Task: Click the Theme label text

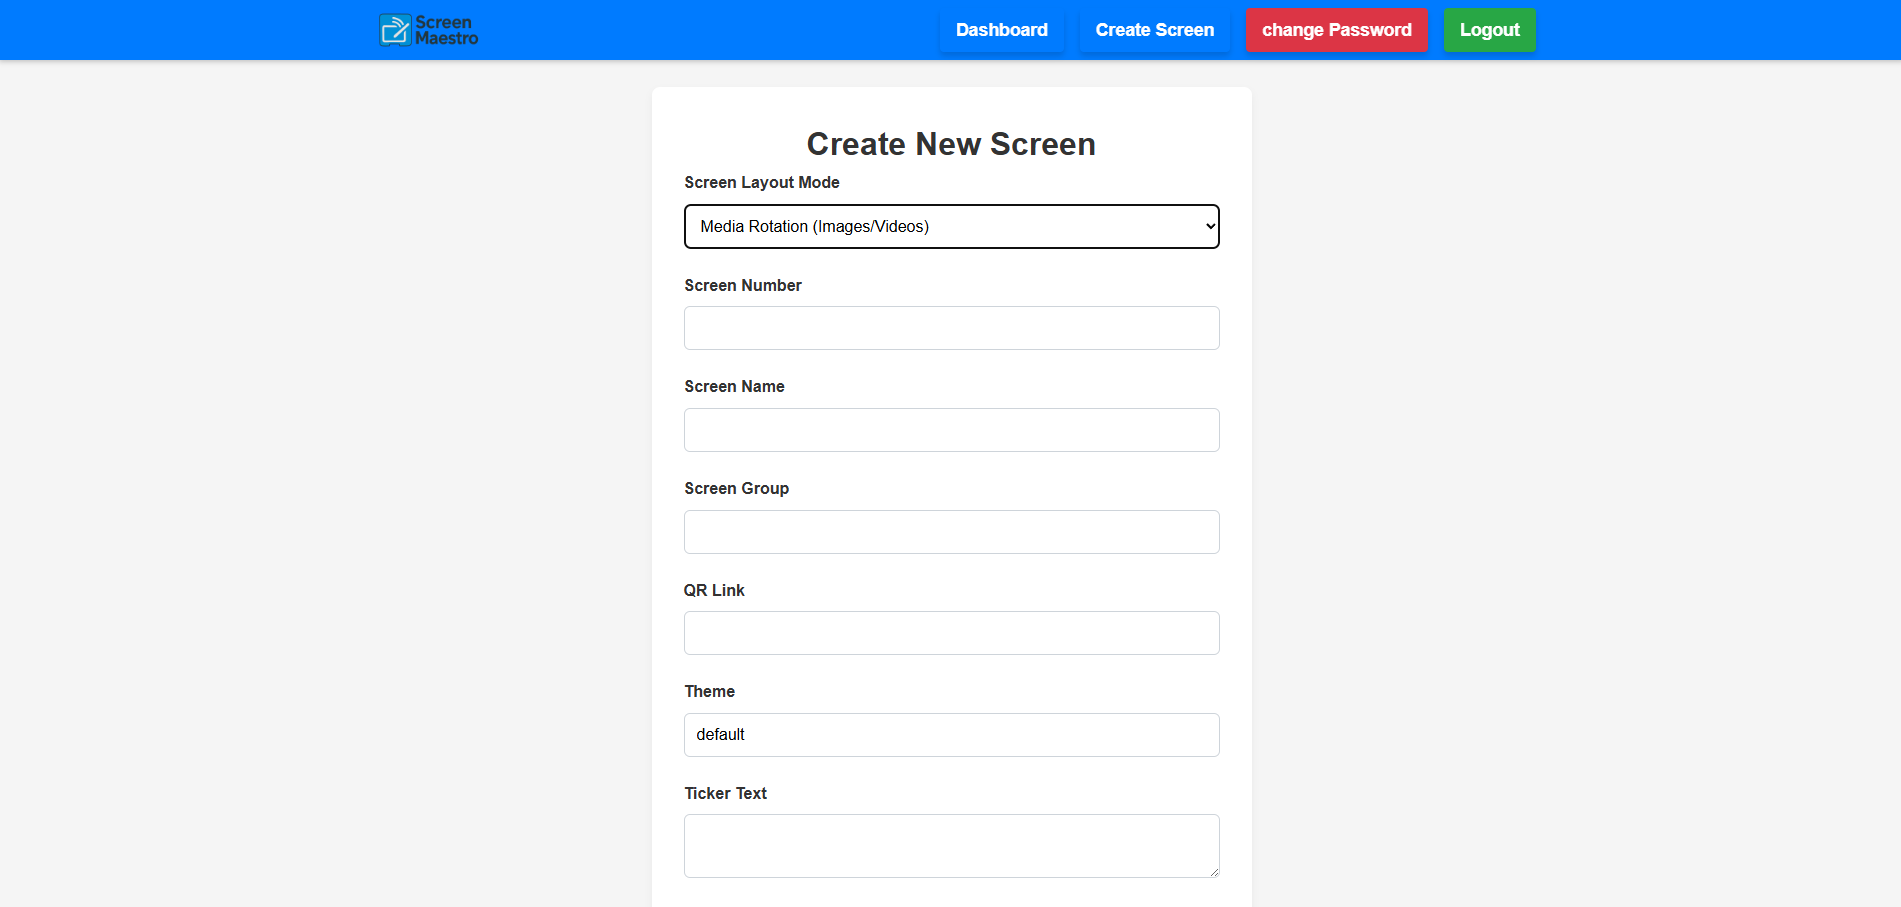Action: tap(709, 692)
